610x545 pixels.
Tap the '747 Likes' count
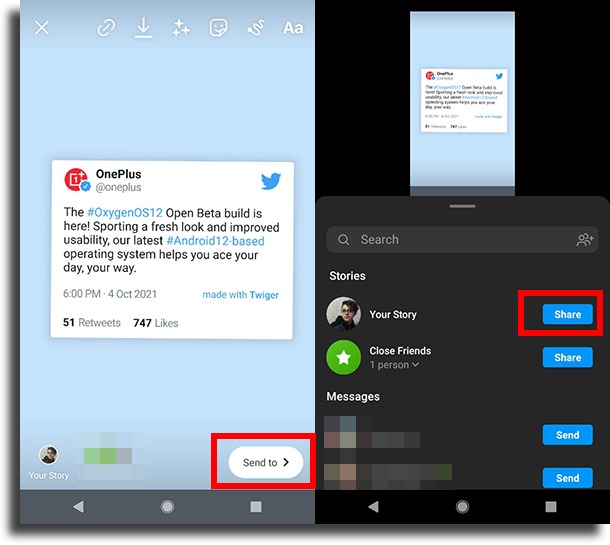pyautogui.click(x=156, y=323)
